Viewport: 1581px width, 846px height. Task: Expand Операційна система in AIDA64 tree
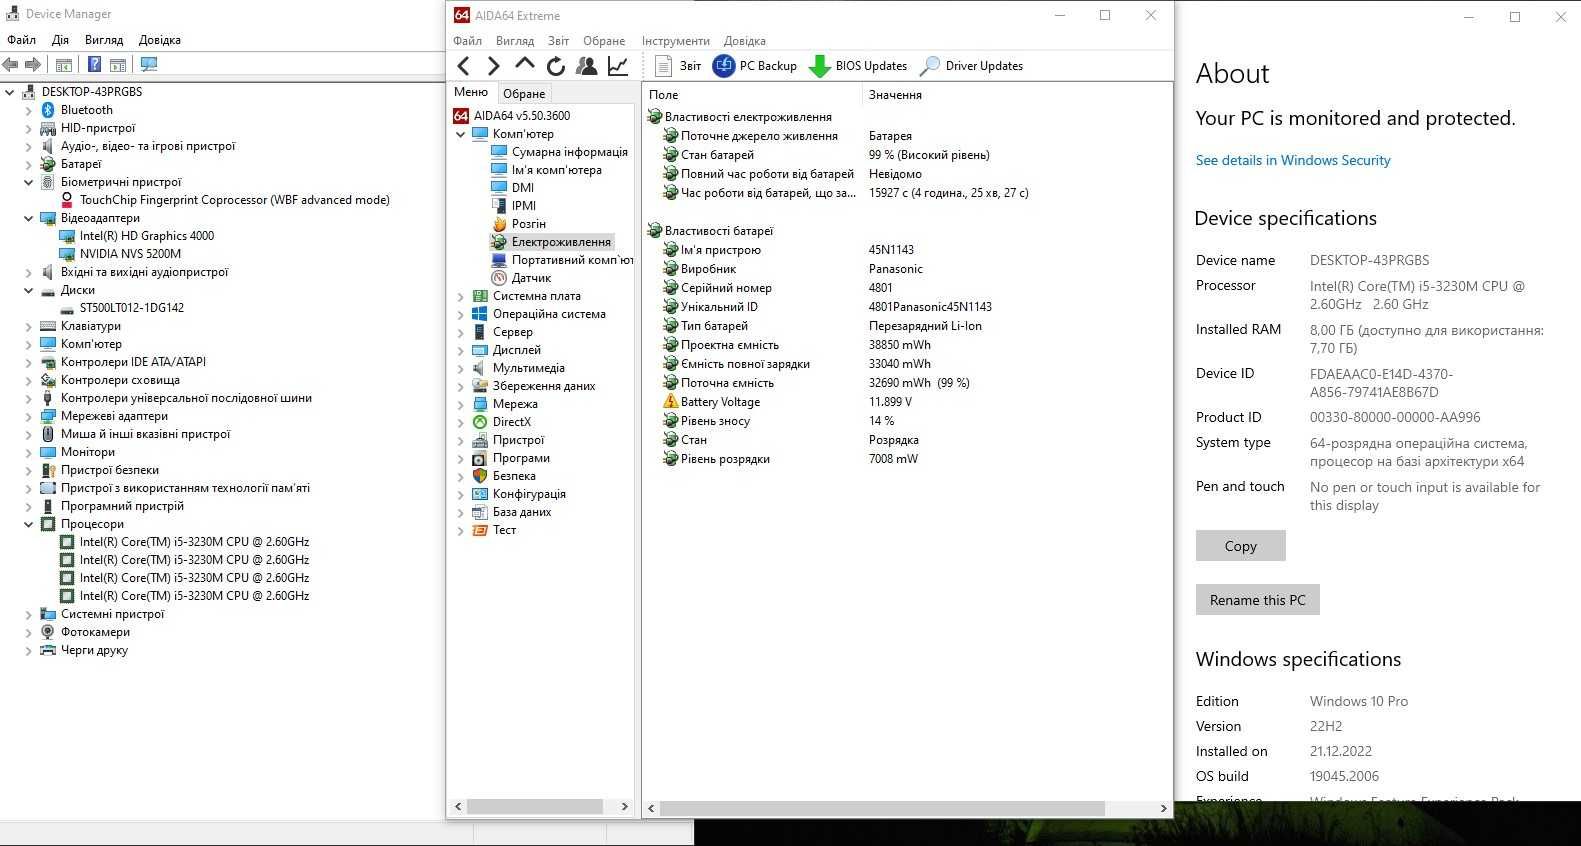coord(461,314)
